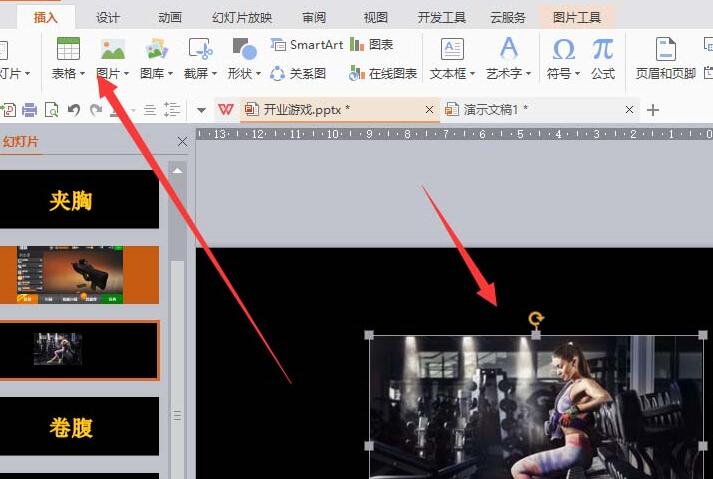Click the 符号 (Symbol) omega icon
713x479 pixels.
(x=563, y=49)
